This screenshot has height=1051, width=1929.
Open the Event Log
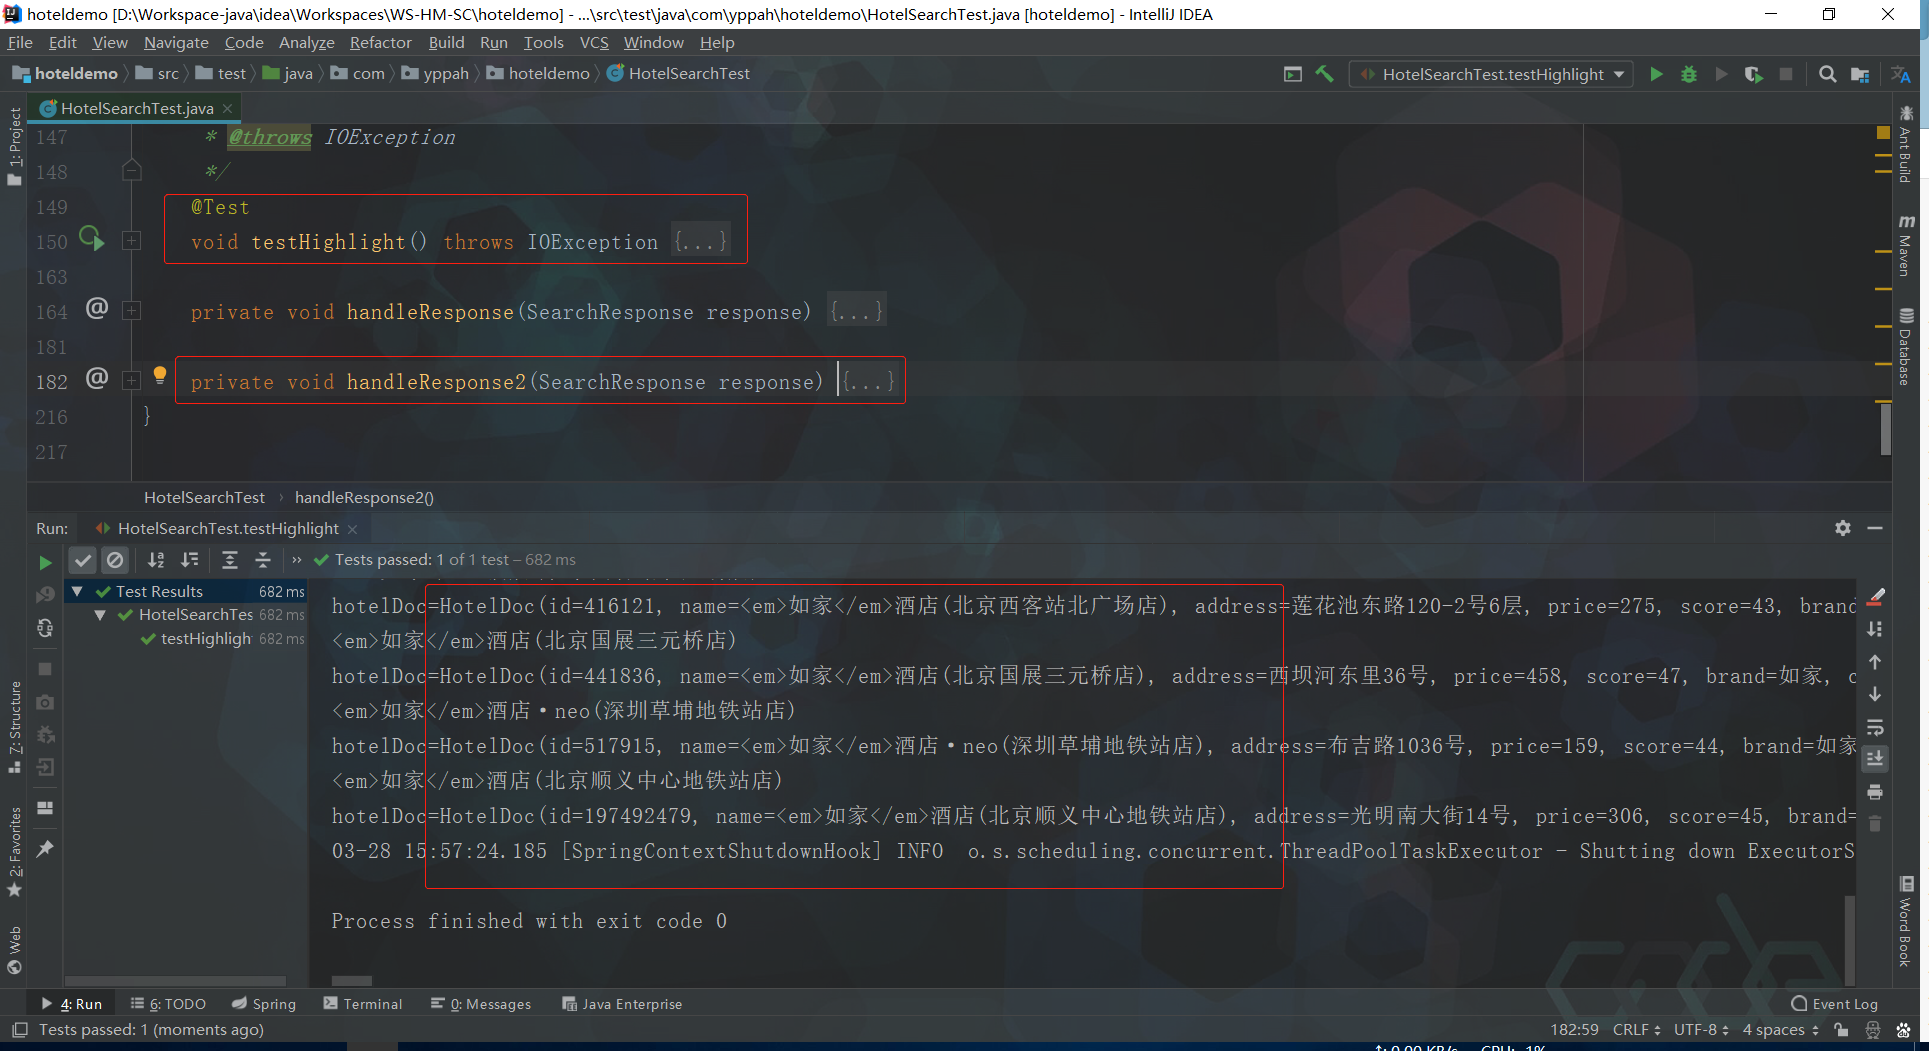click(1834, 1004)
